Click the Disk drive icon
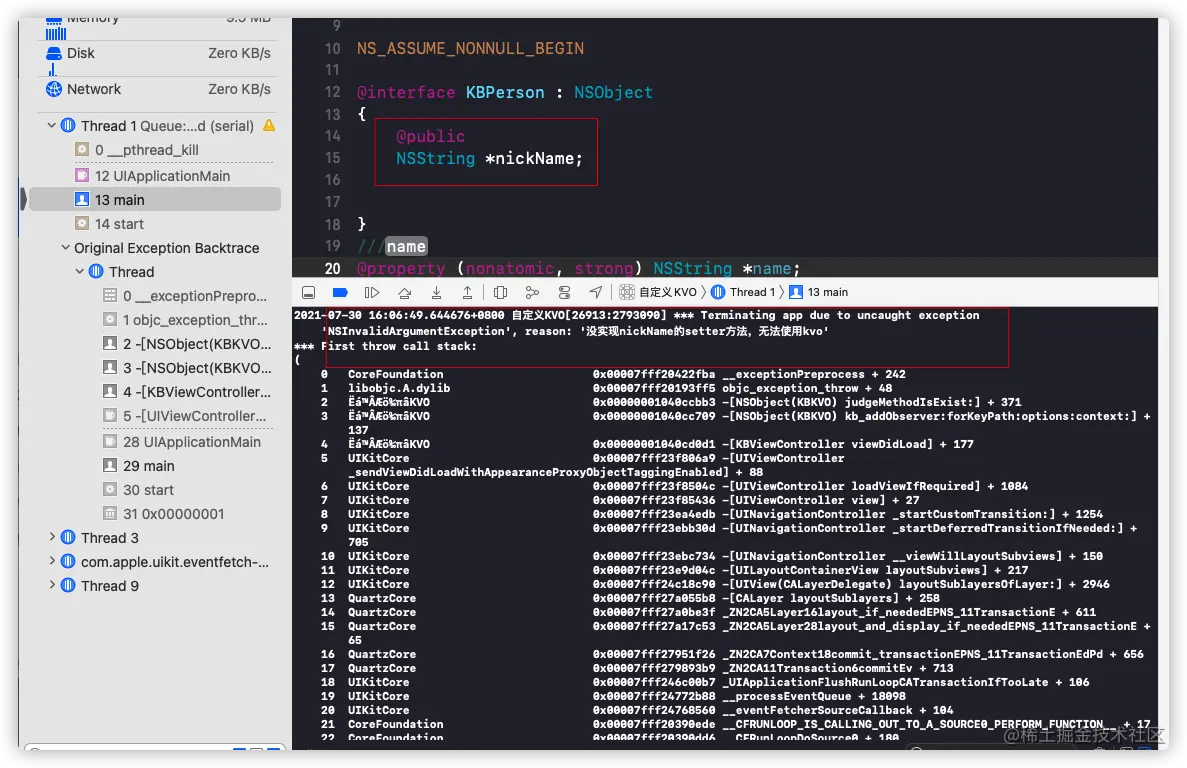Screen dimensions: 1187x768 click(54, 53)
